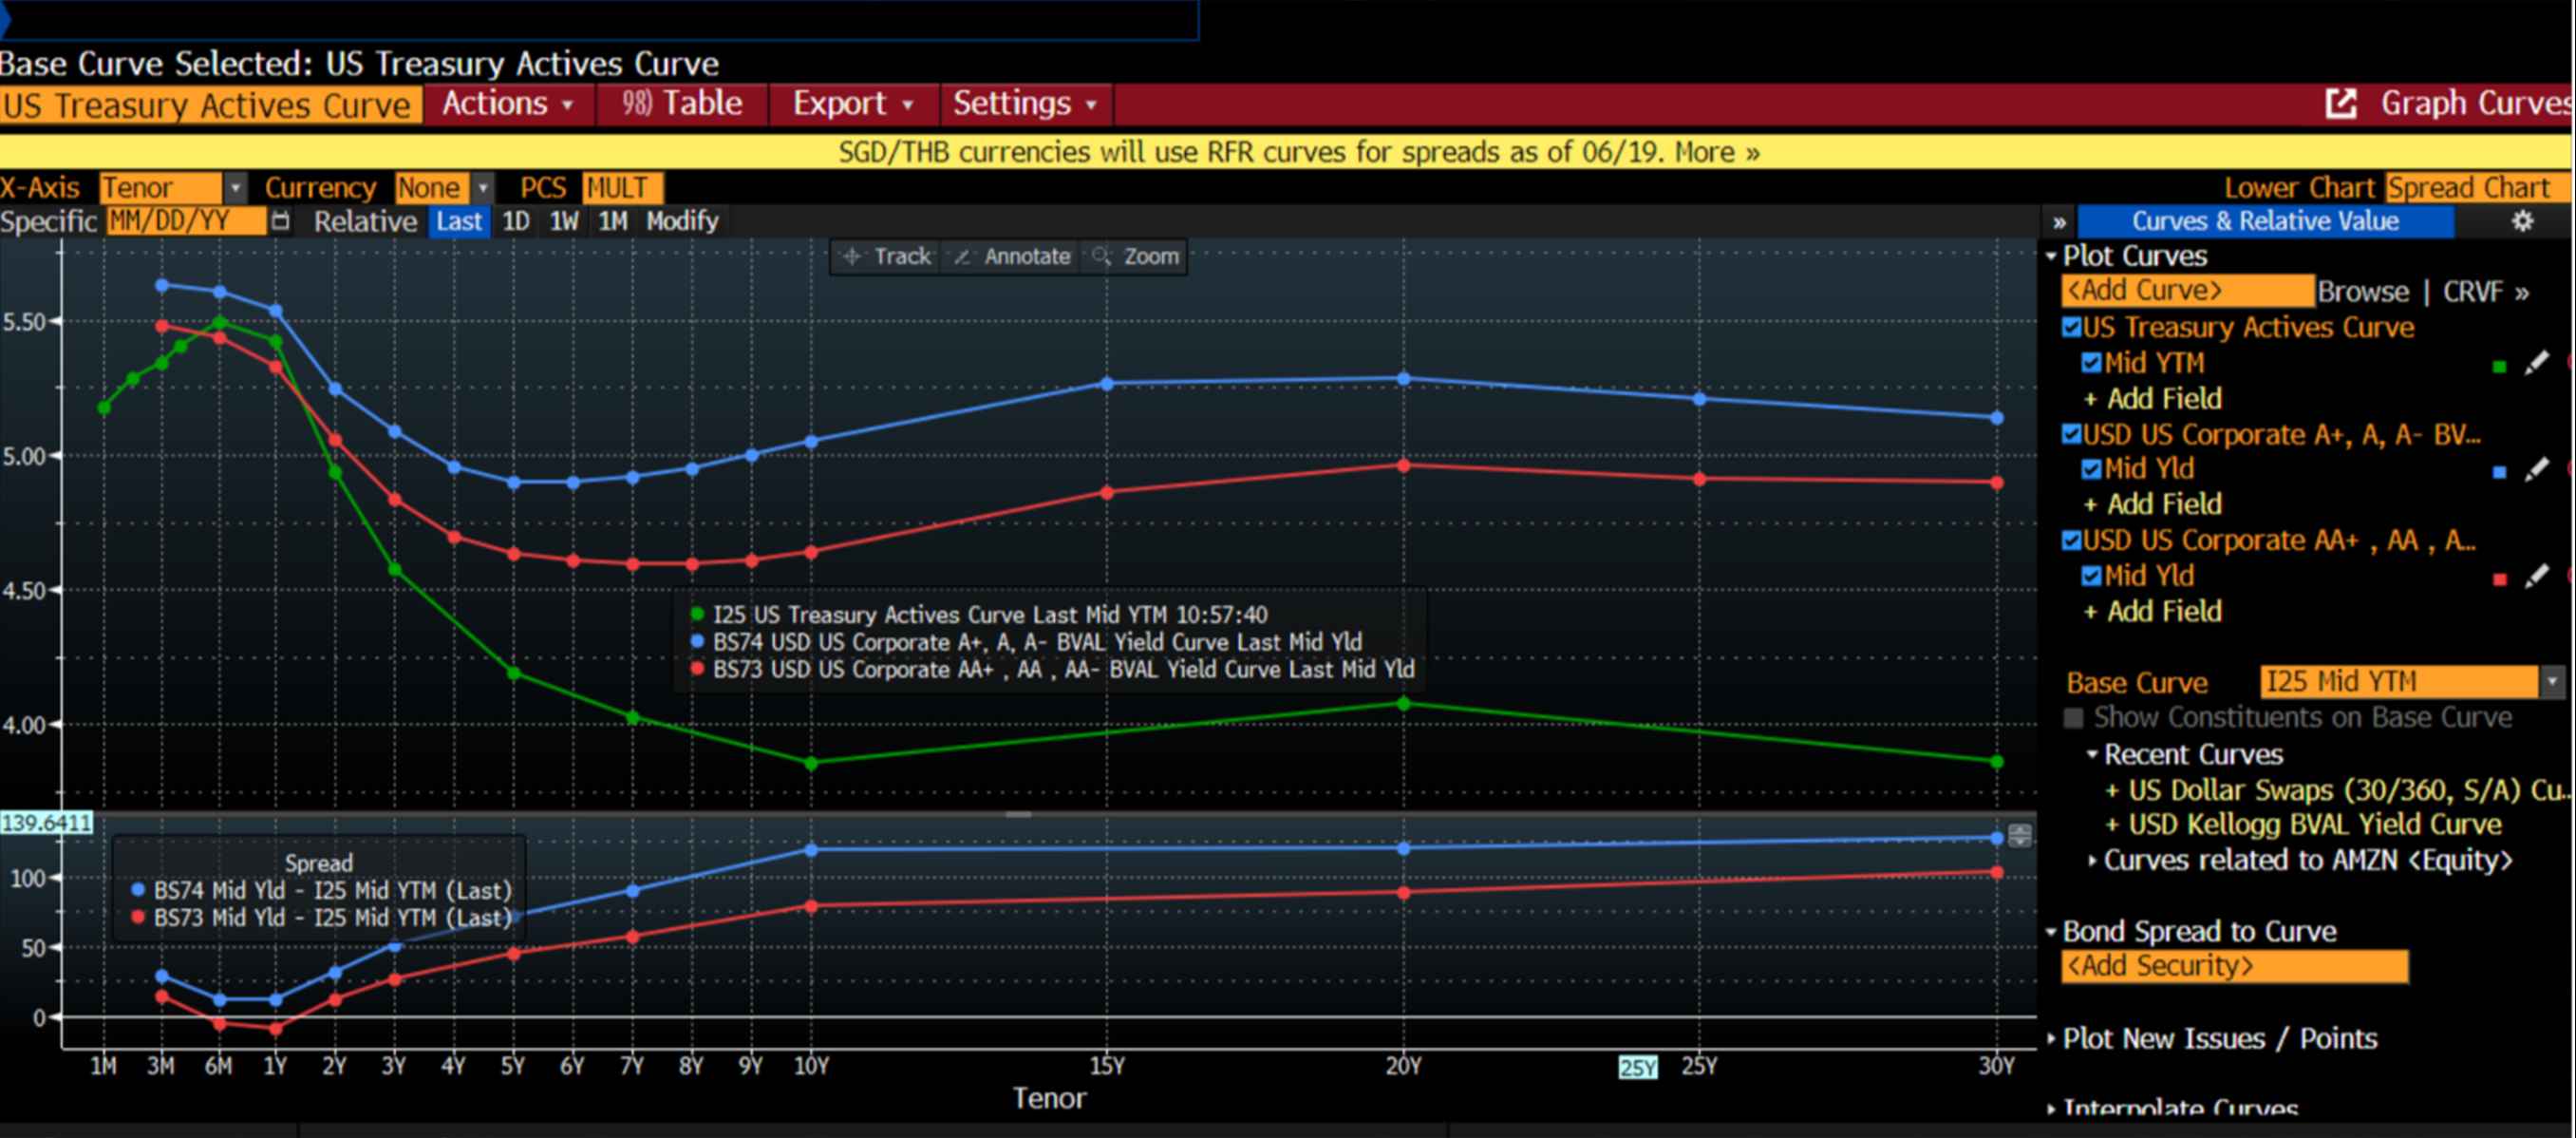Click the calendar icon next to MM/DD/YY

[x=281, y=221]
